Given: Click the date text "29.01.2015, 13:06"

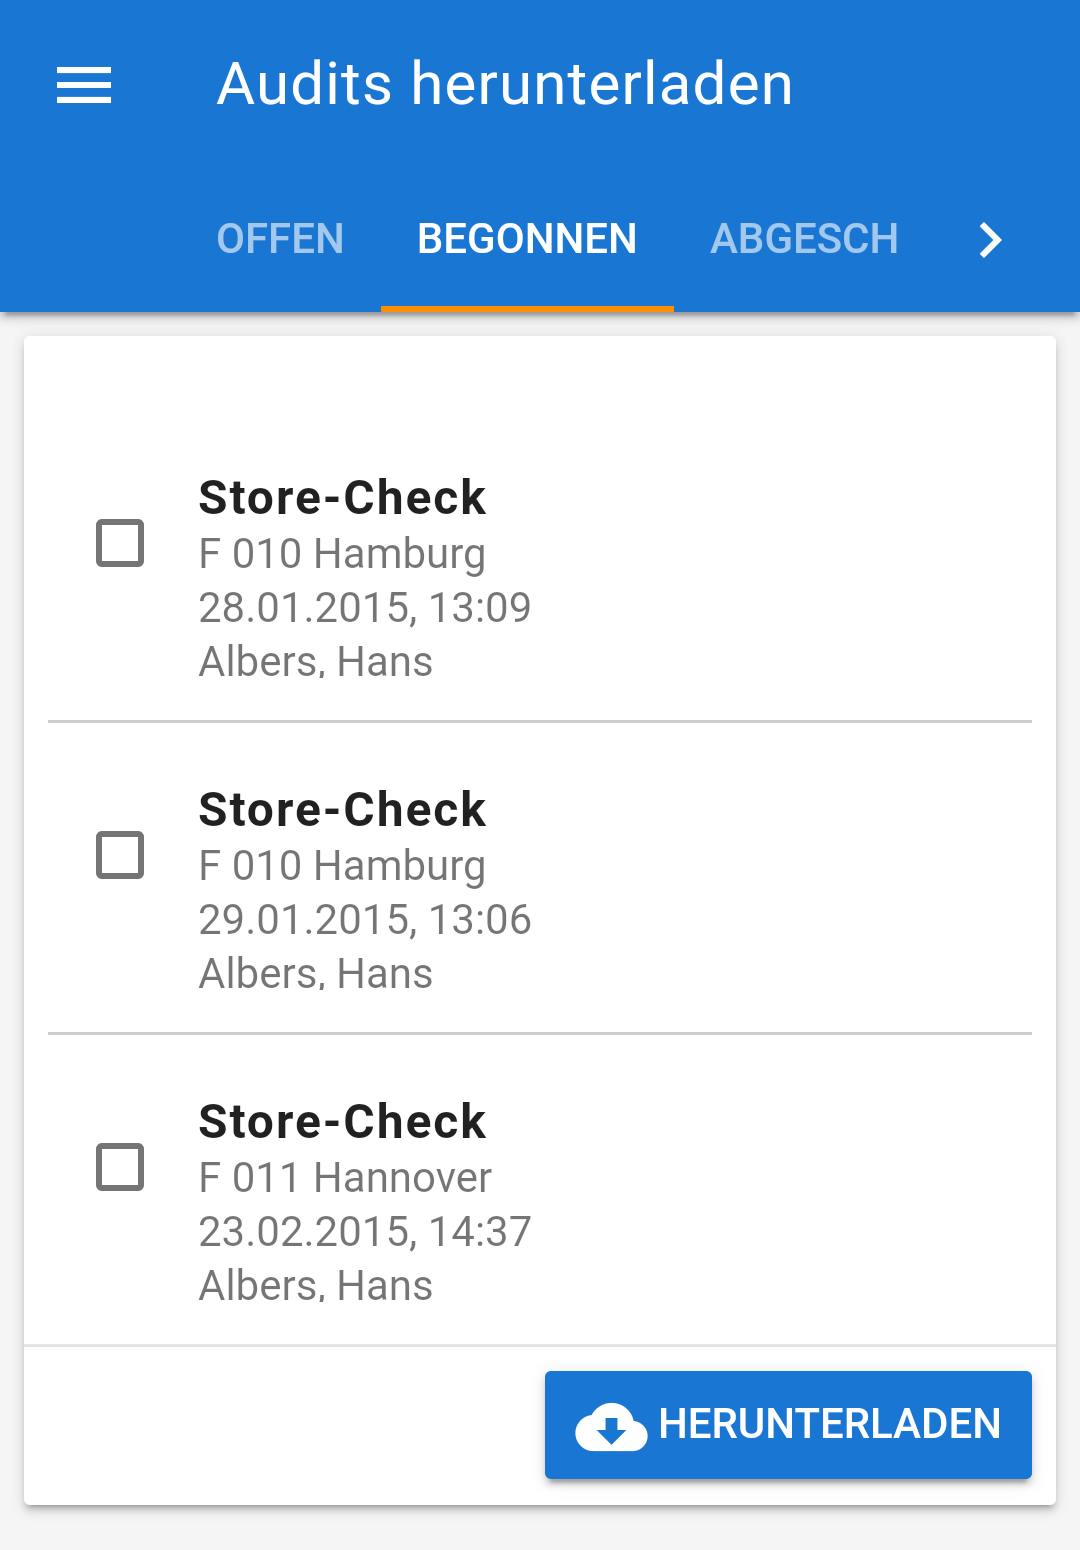Looking at the screenshot, I should tap(365, 920).
